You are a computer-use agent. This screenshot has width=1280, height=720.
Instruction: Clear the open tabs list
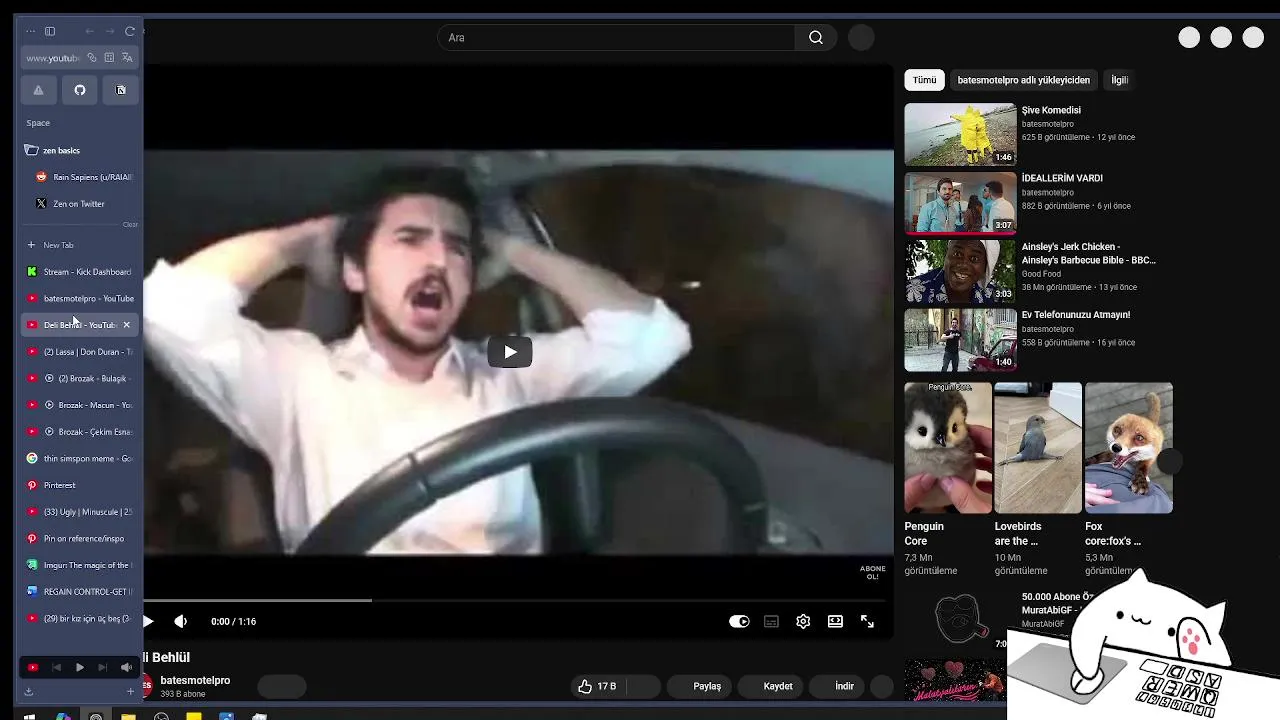[130, 225]
